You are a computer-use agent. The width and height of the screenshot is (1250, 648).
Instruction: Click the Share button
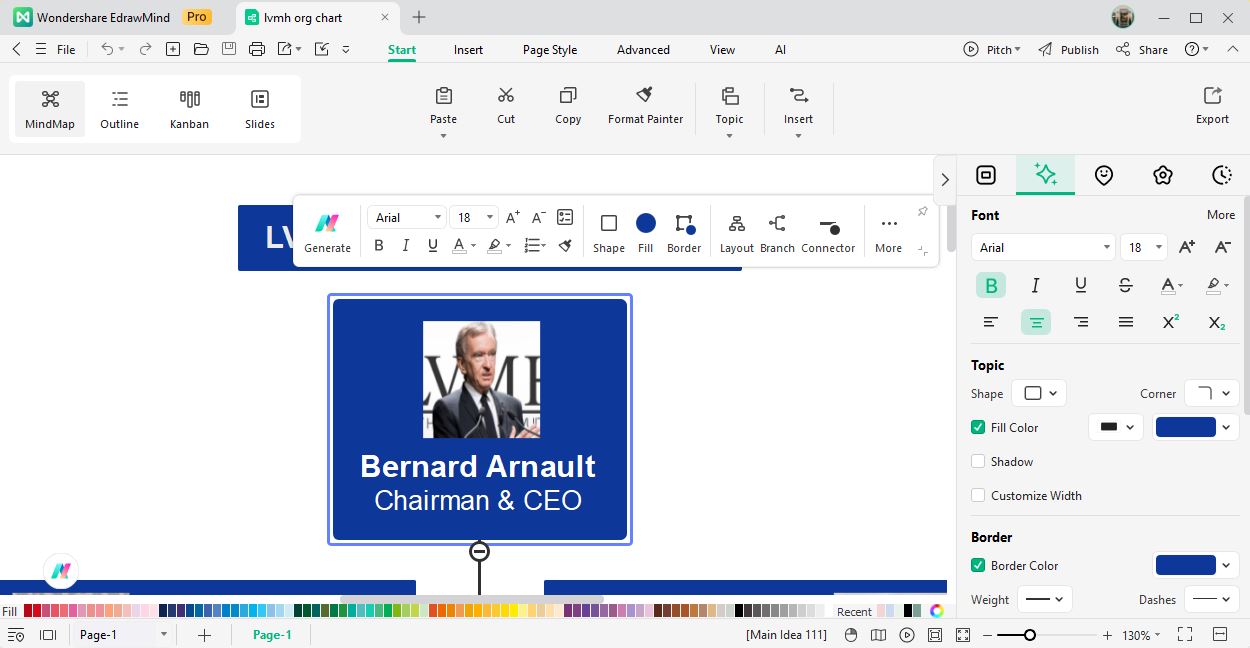1141,49
